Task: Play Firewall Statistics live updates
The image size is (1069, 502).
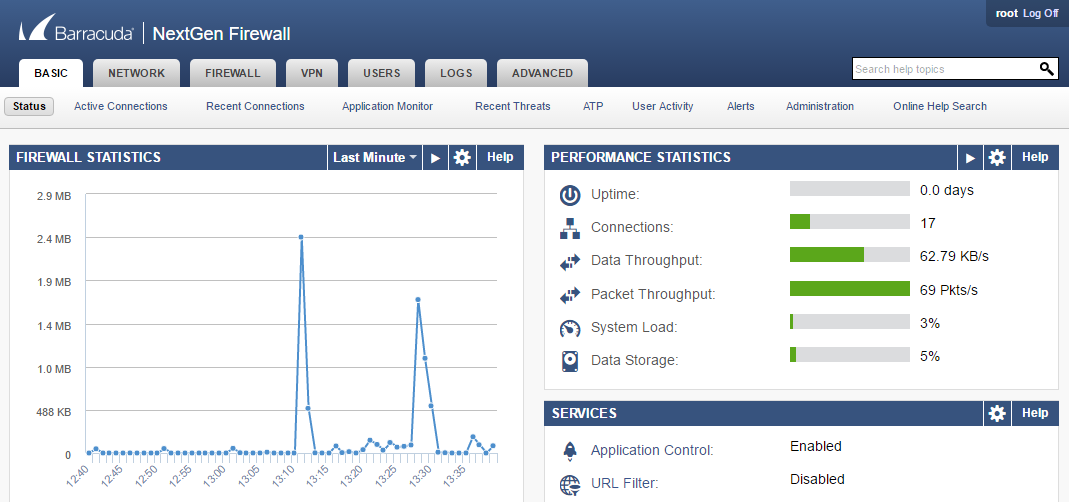Action: (x=436, y=158)
